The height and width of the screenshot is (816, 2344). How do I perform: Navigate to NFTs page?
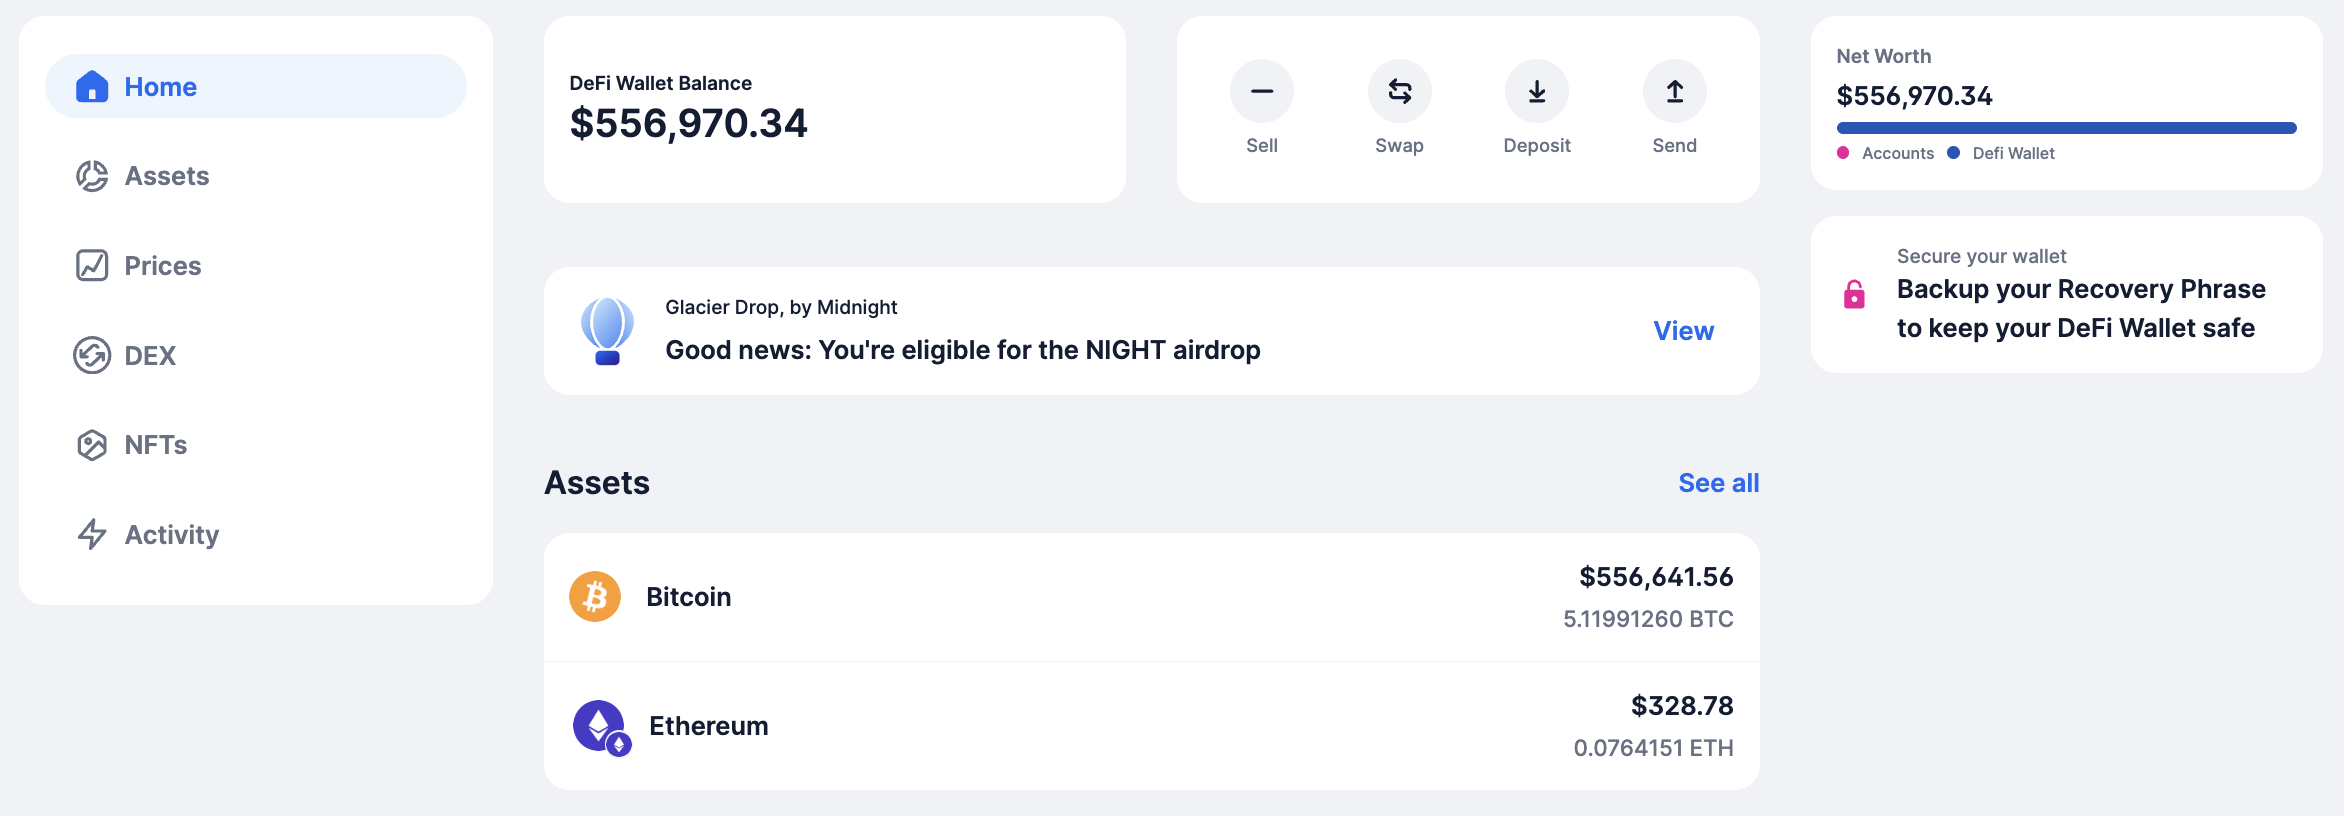pyautogui.click(x=155, y=445)
